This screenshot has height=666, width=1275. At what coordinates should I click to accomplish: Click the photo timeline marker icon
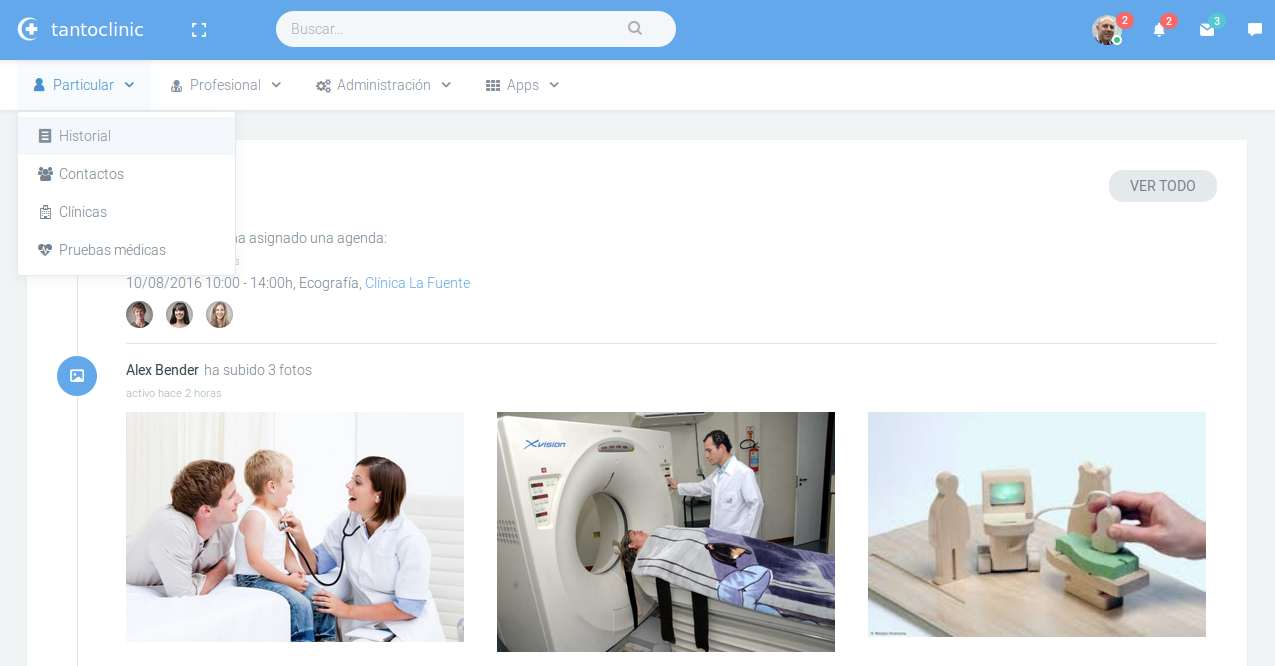click(77, 376)
